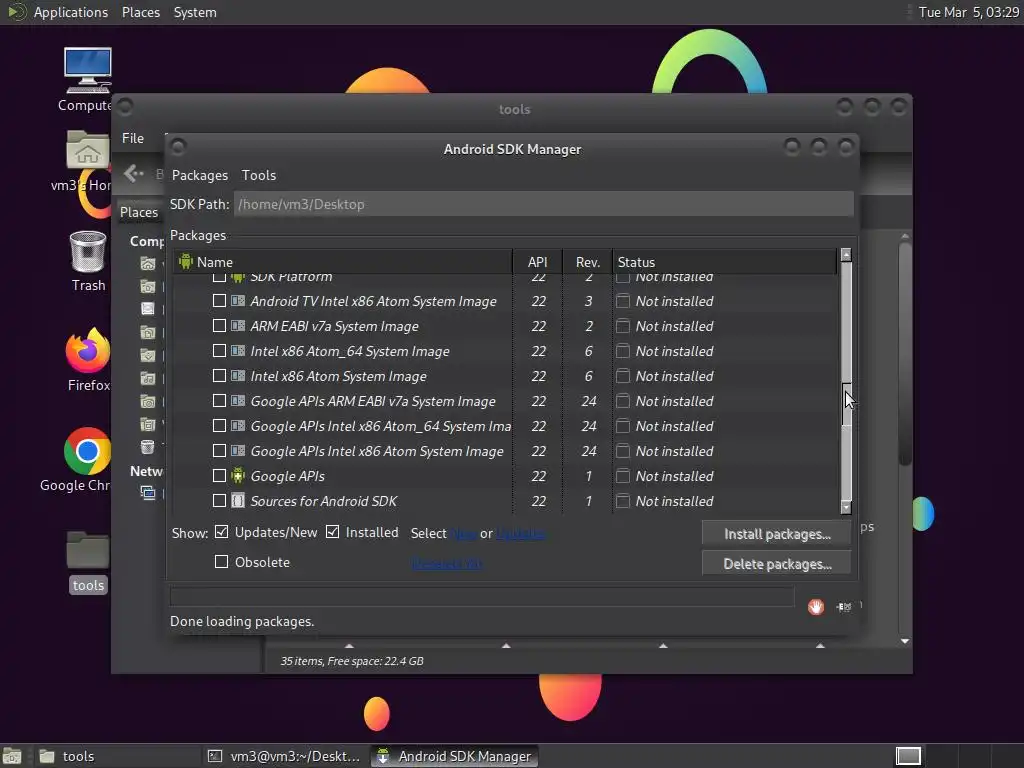Click the package list scroll down arrow

pos(846,507)
